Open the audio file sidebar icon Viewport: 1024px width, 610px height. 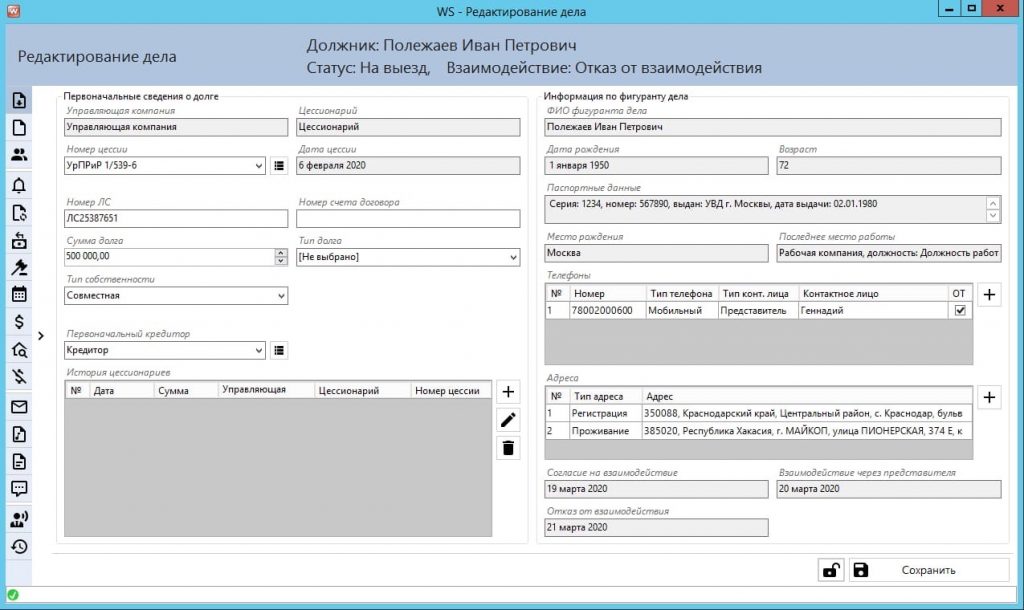point(19,434)
